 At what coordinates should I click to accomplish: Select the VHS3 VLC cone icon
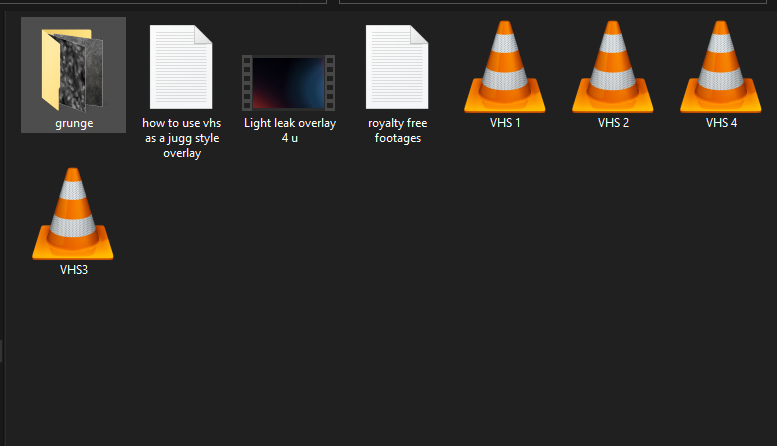tap(73, 214)
